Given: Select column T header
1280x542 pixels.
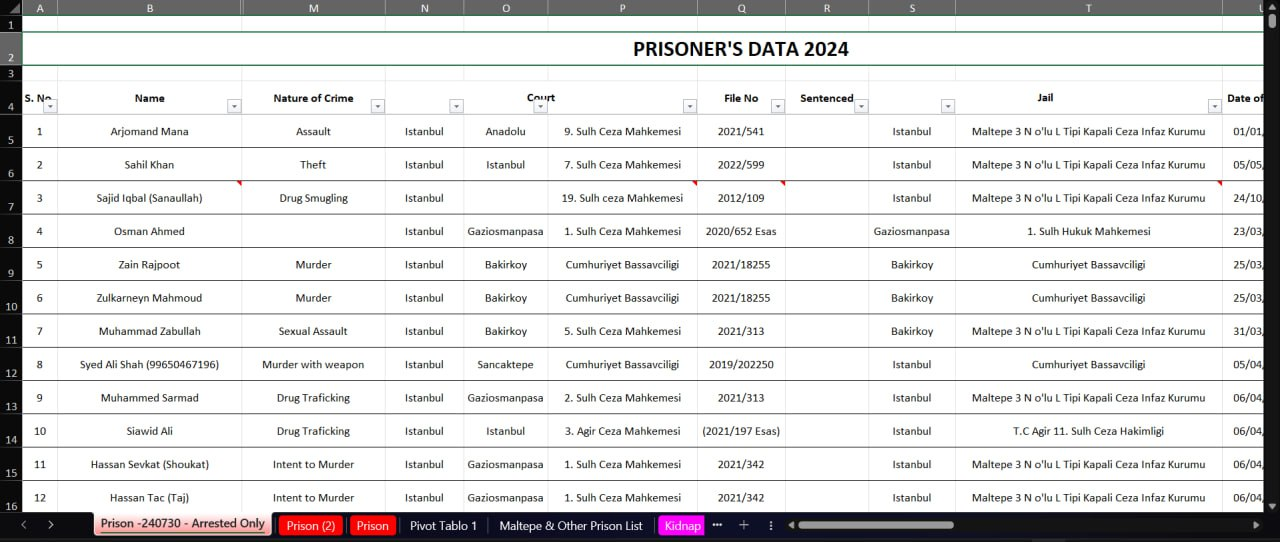Looking at the screenshot, I should click(1089, 8).
